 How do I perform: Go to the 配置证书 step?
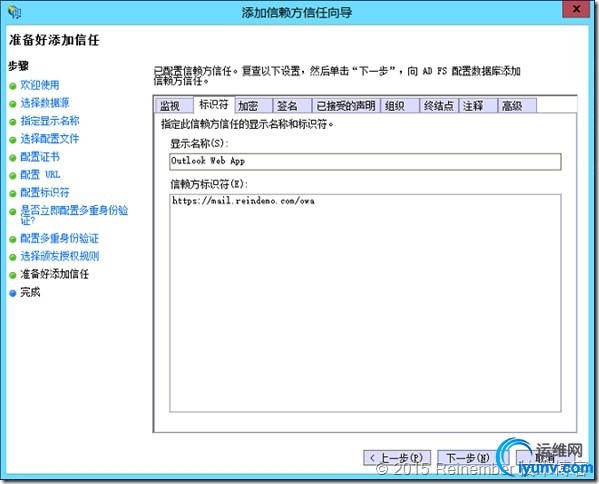(40, 157)
